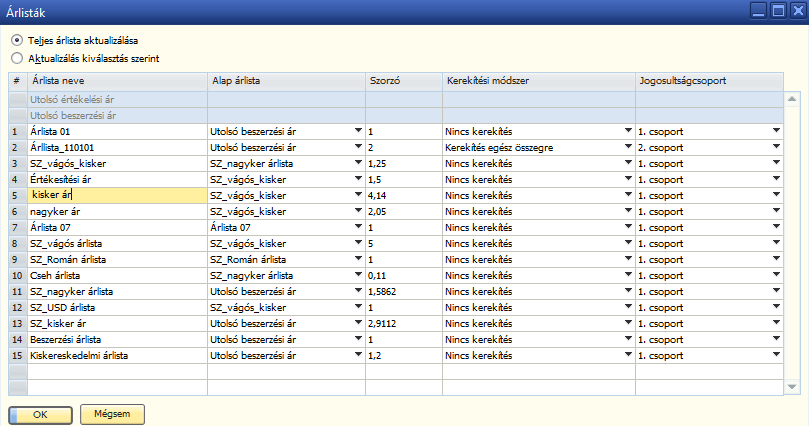Open Alap árlista dropdown for Árllista_110101
The height and width of the screenshot is (426, 809).
point(358,147)
